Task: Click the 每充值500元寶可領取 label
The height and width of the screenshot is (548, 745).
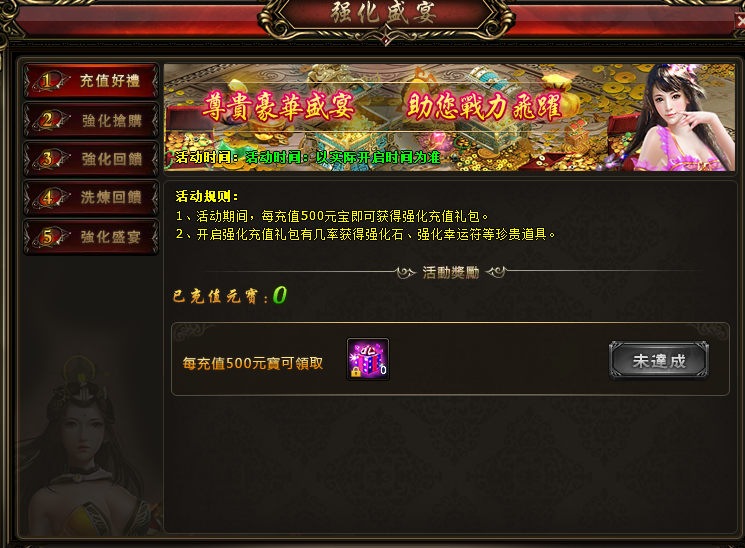Action: point(253,364)
